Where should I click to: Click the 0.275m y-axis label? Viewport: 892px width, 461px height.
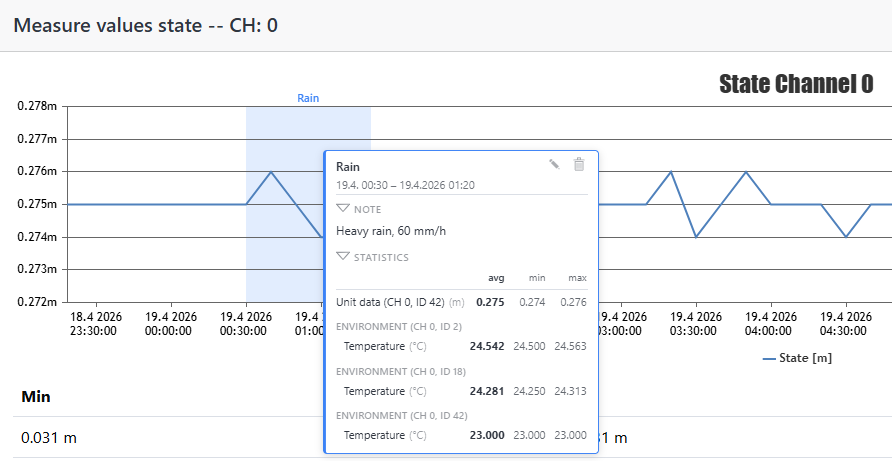37,204
